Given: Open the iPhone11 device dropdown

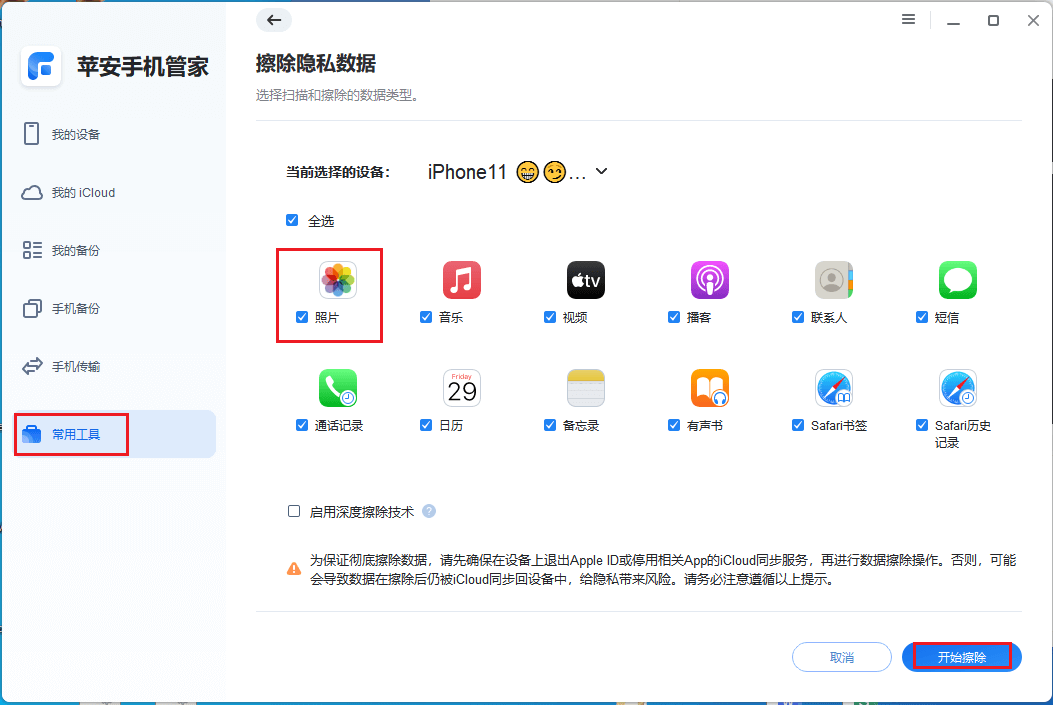Looking at the screenshot, I should click(600, 171).
